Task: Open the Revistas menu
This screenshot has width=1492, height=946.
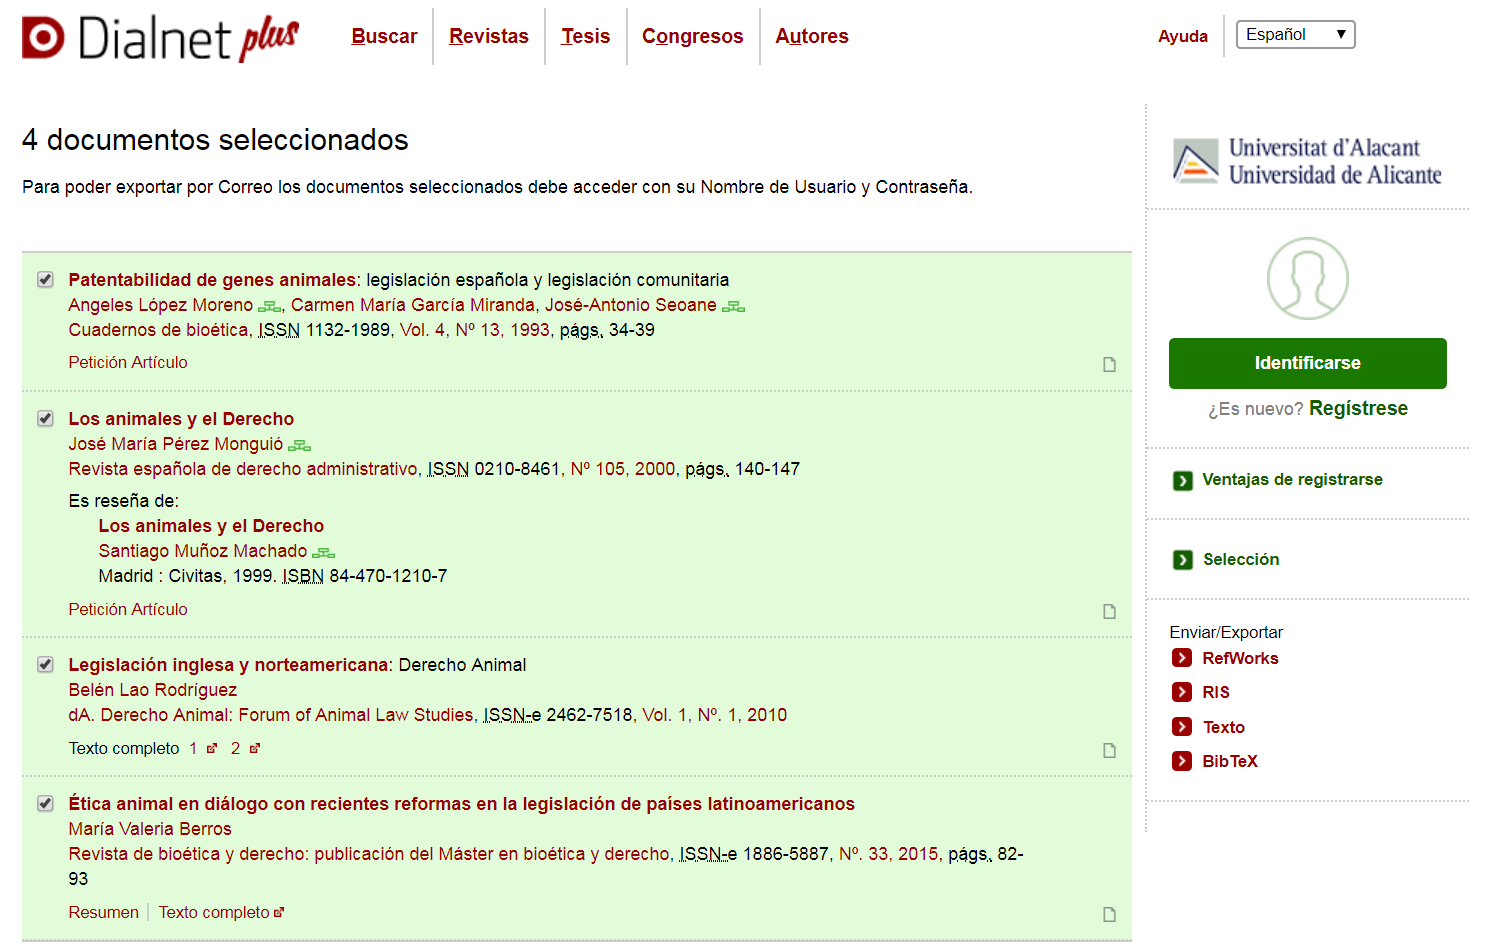Action: coord(488,36)
